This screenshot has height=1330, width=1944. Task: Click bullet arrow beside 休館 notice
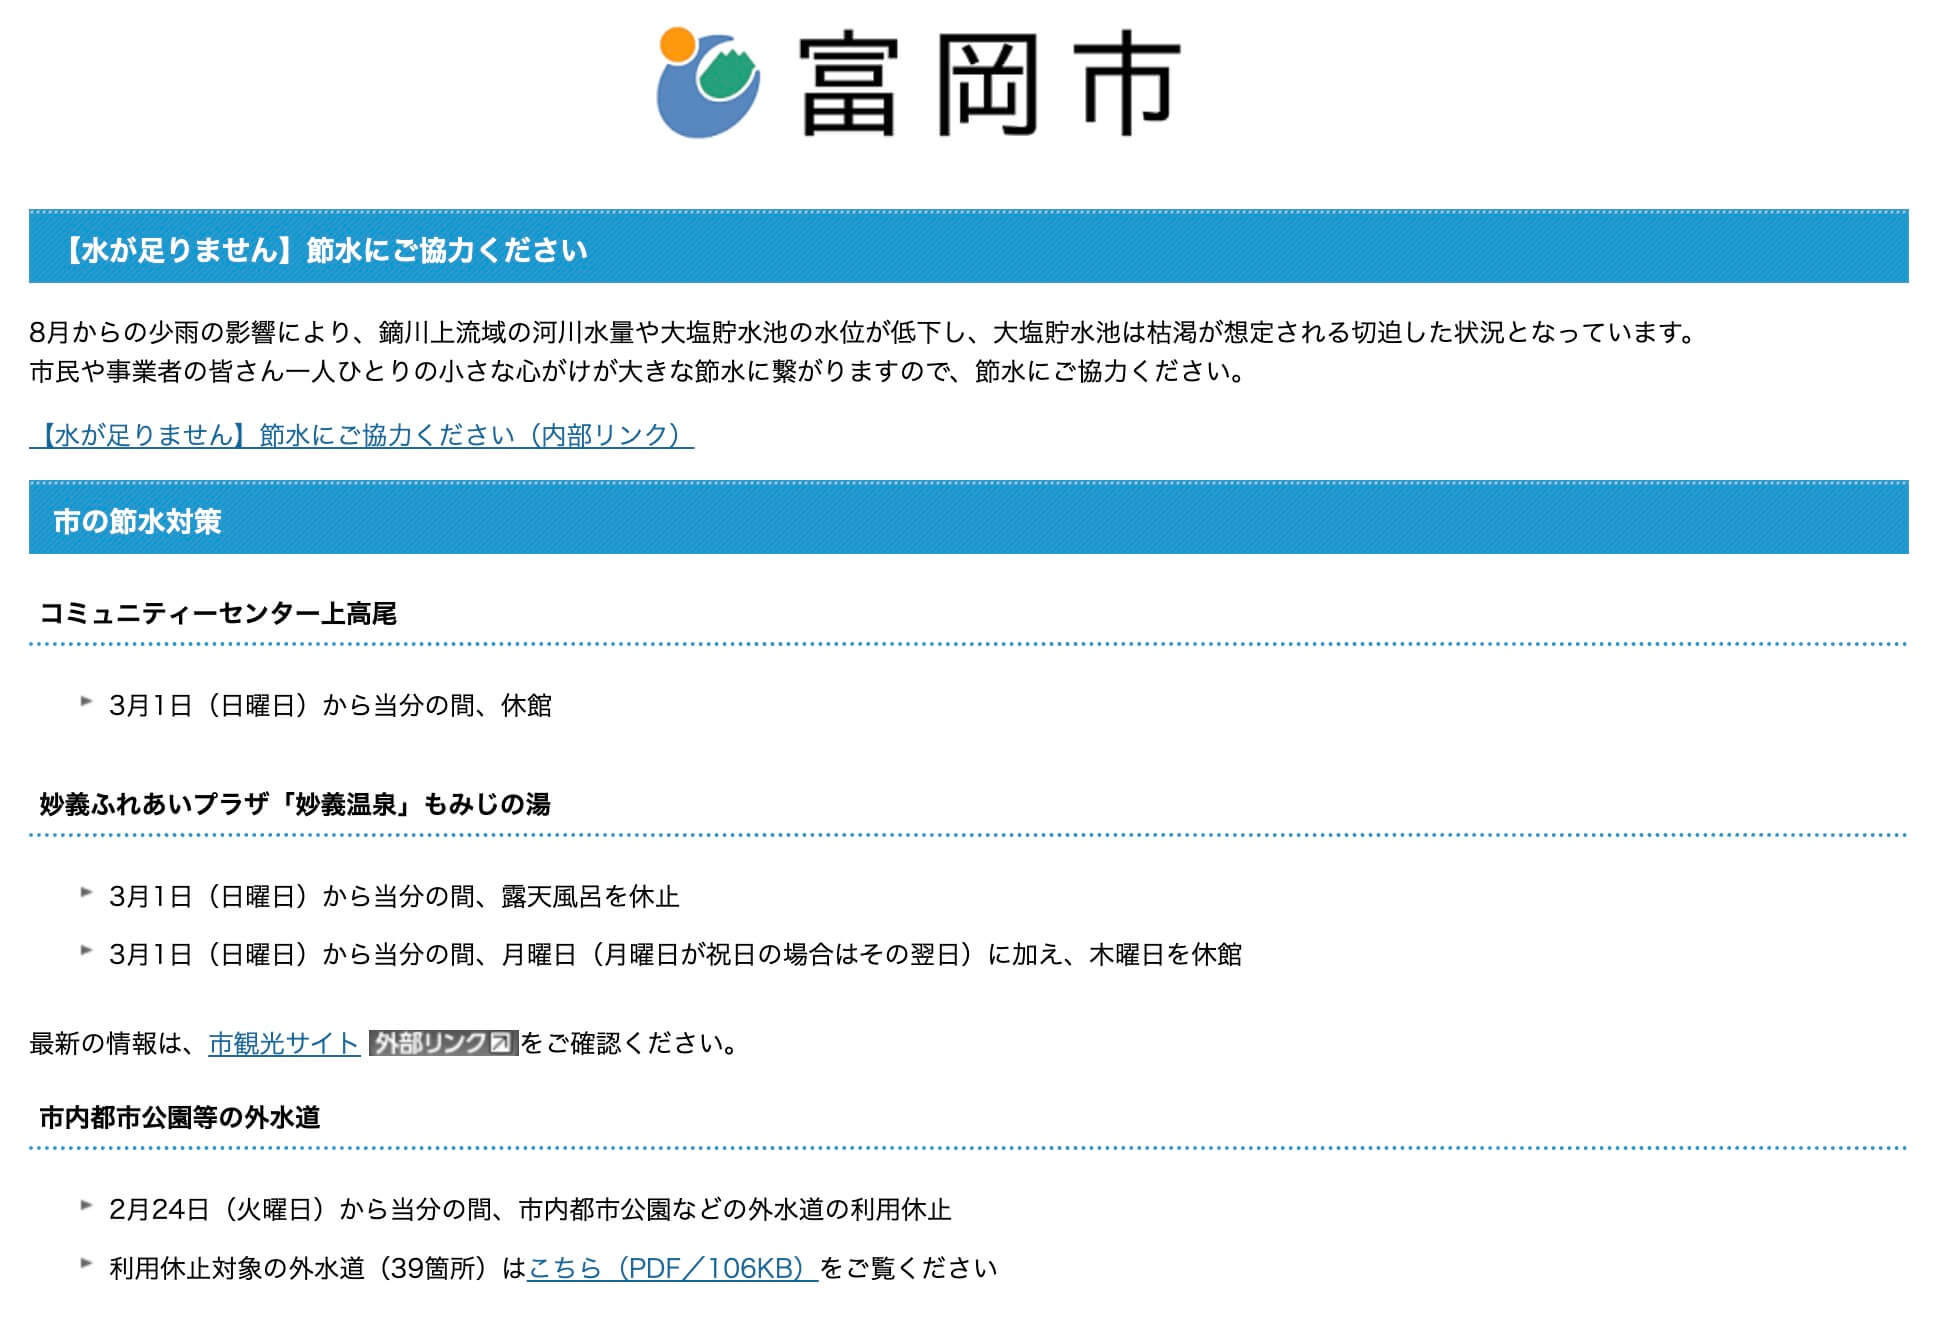[x=87, y=702]
